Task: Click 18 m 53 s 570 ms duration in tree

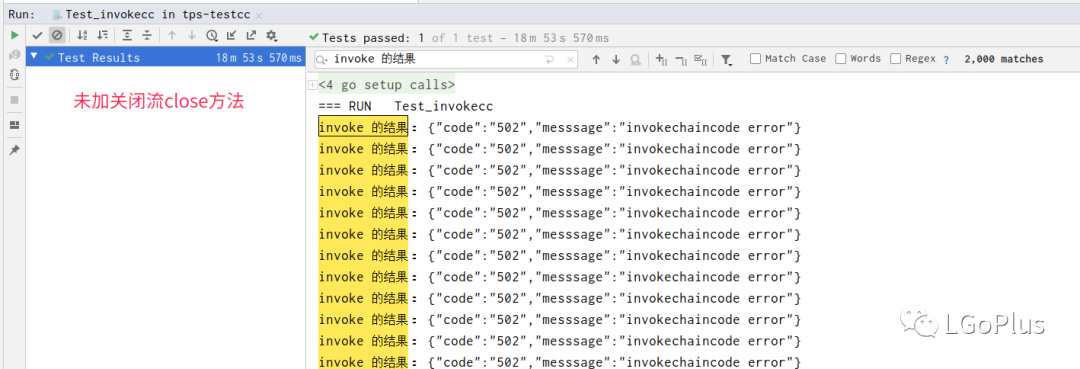Action: (258, 58)
